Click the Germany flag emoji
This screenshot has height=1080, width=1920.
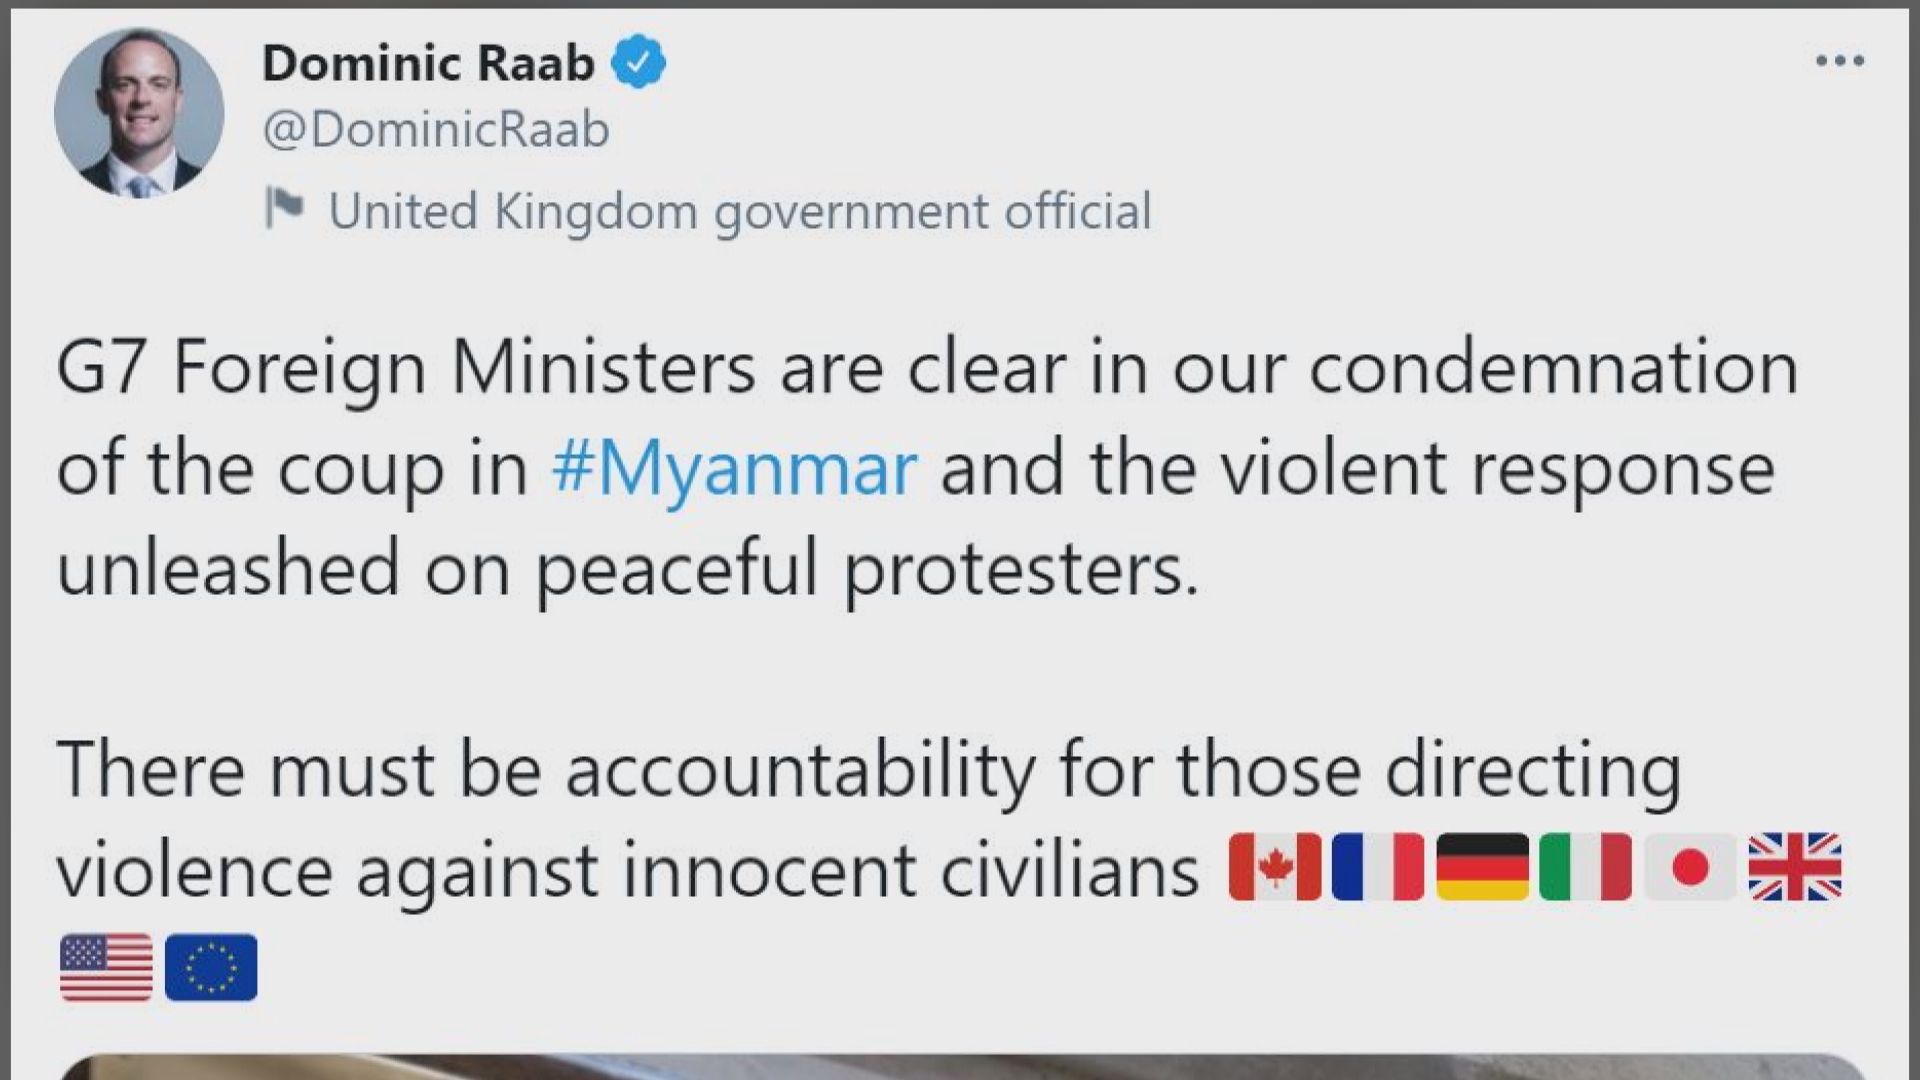point(1482,867)
